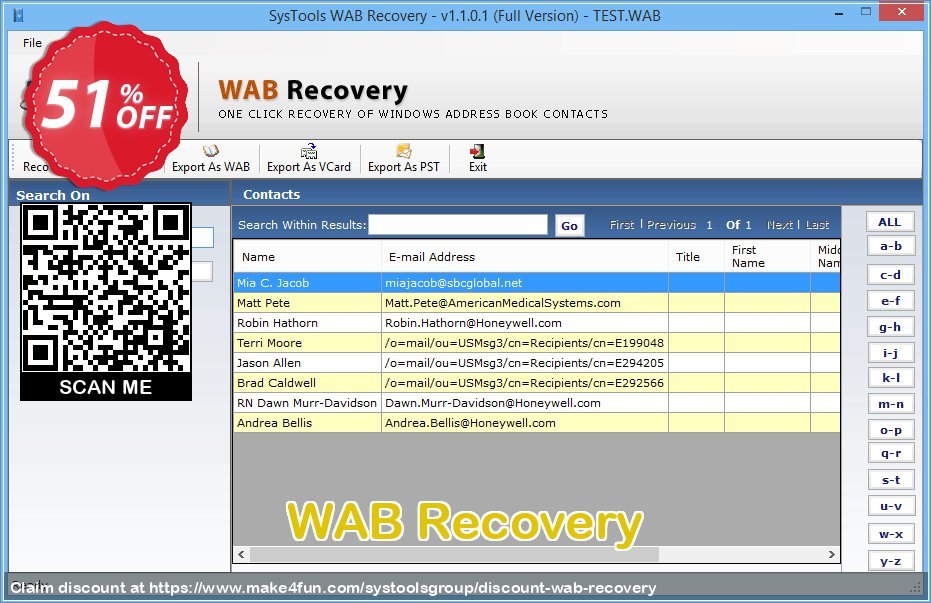The width and height of the screenshot is (931, 603).
Task: Jump to the Last results page
Action: tap(817, 225)
